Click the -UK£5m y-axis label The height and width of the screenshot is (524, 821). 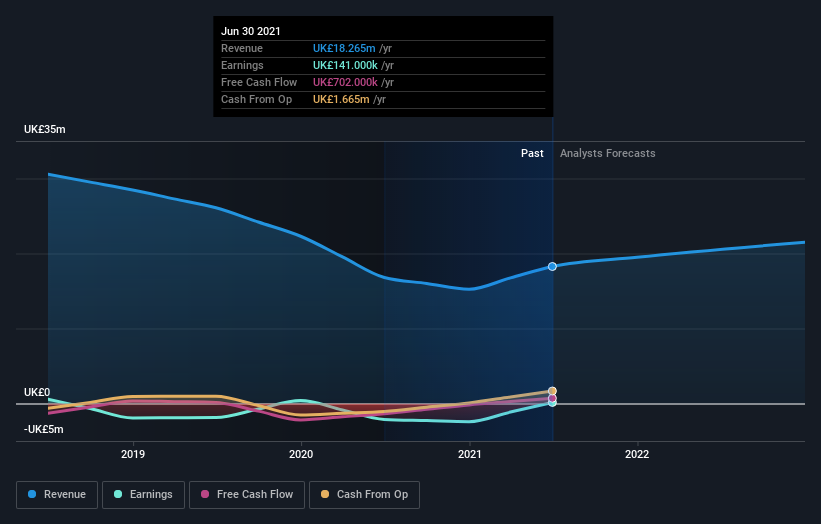tap(43, 429)
